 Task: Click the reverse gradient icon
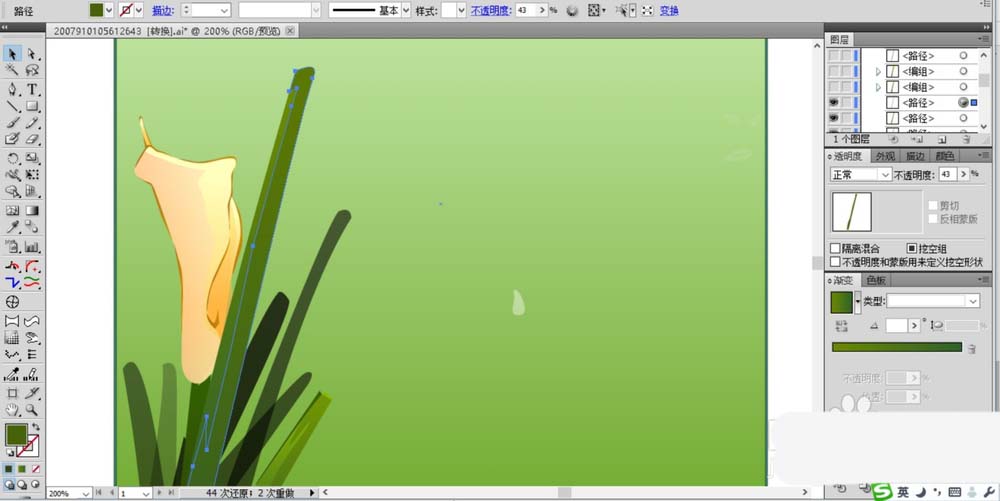pyautogui.click(x=842, y=326)
